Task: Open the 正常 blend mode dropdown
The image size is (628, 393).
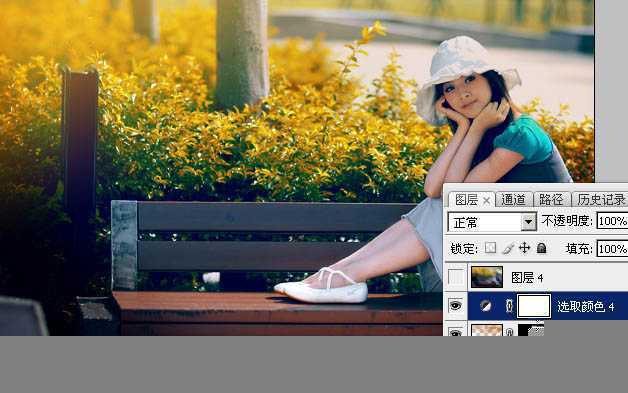Action: click(x=492, y=222)
